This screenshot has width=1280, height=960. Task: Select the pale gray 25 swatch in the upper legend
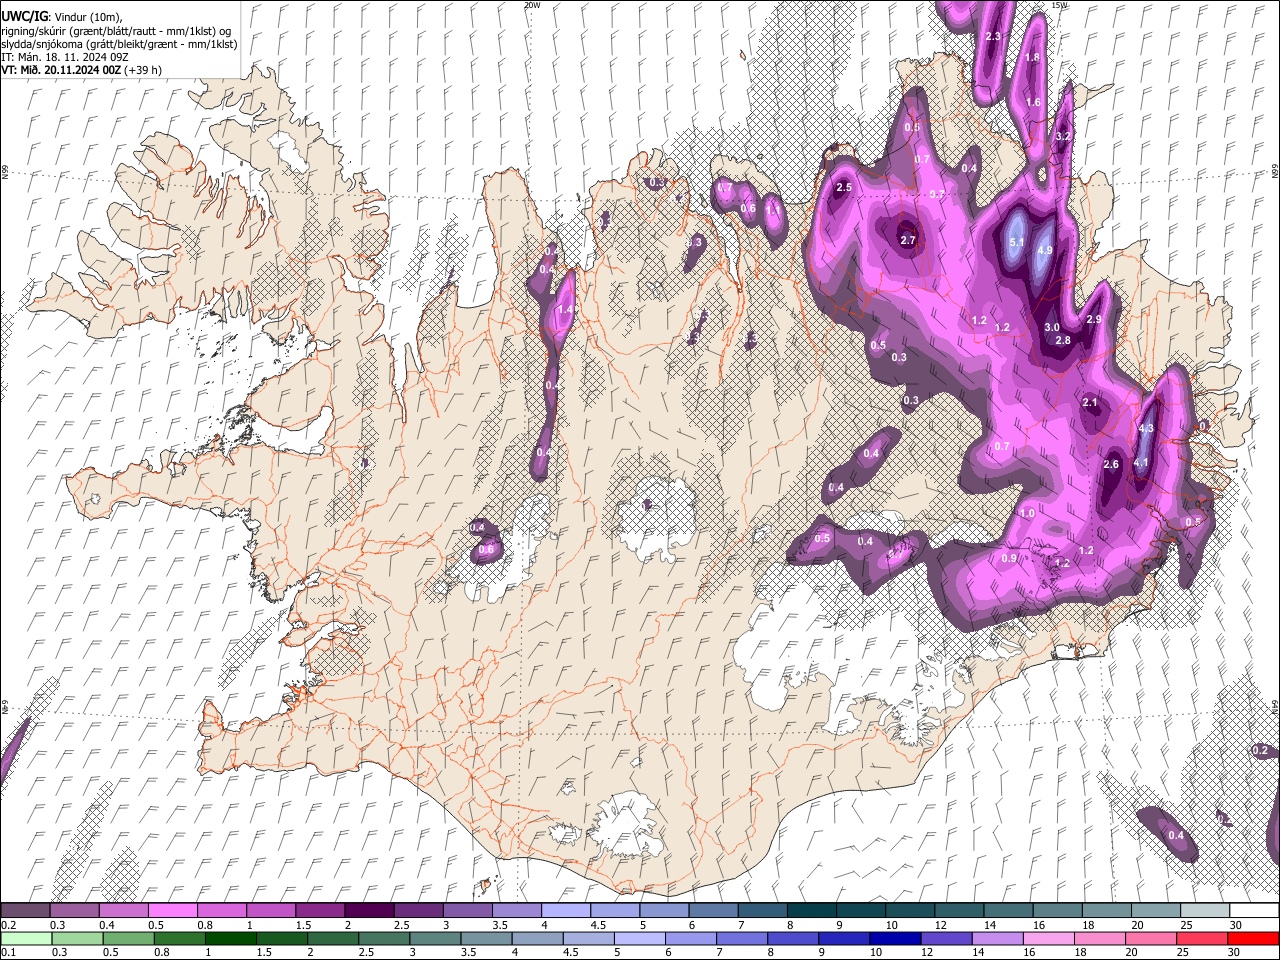(1205, 911)
